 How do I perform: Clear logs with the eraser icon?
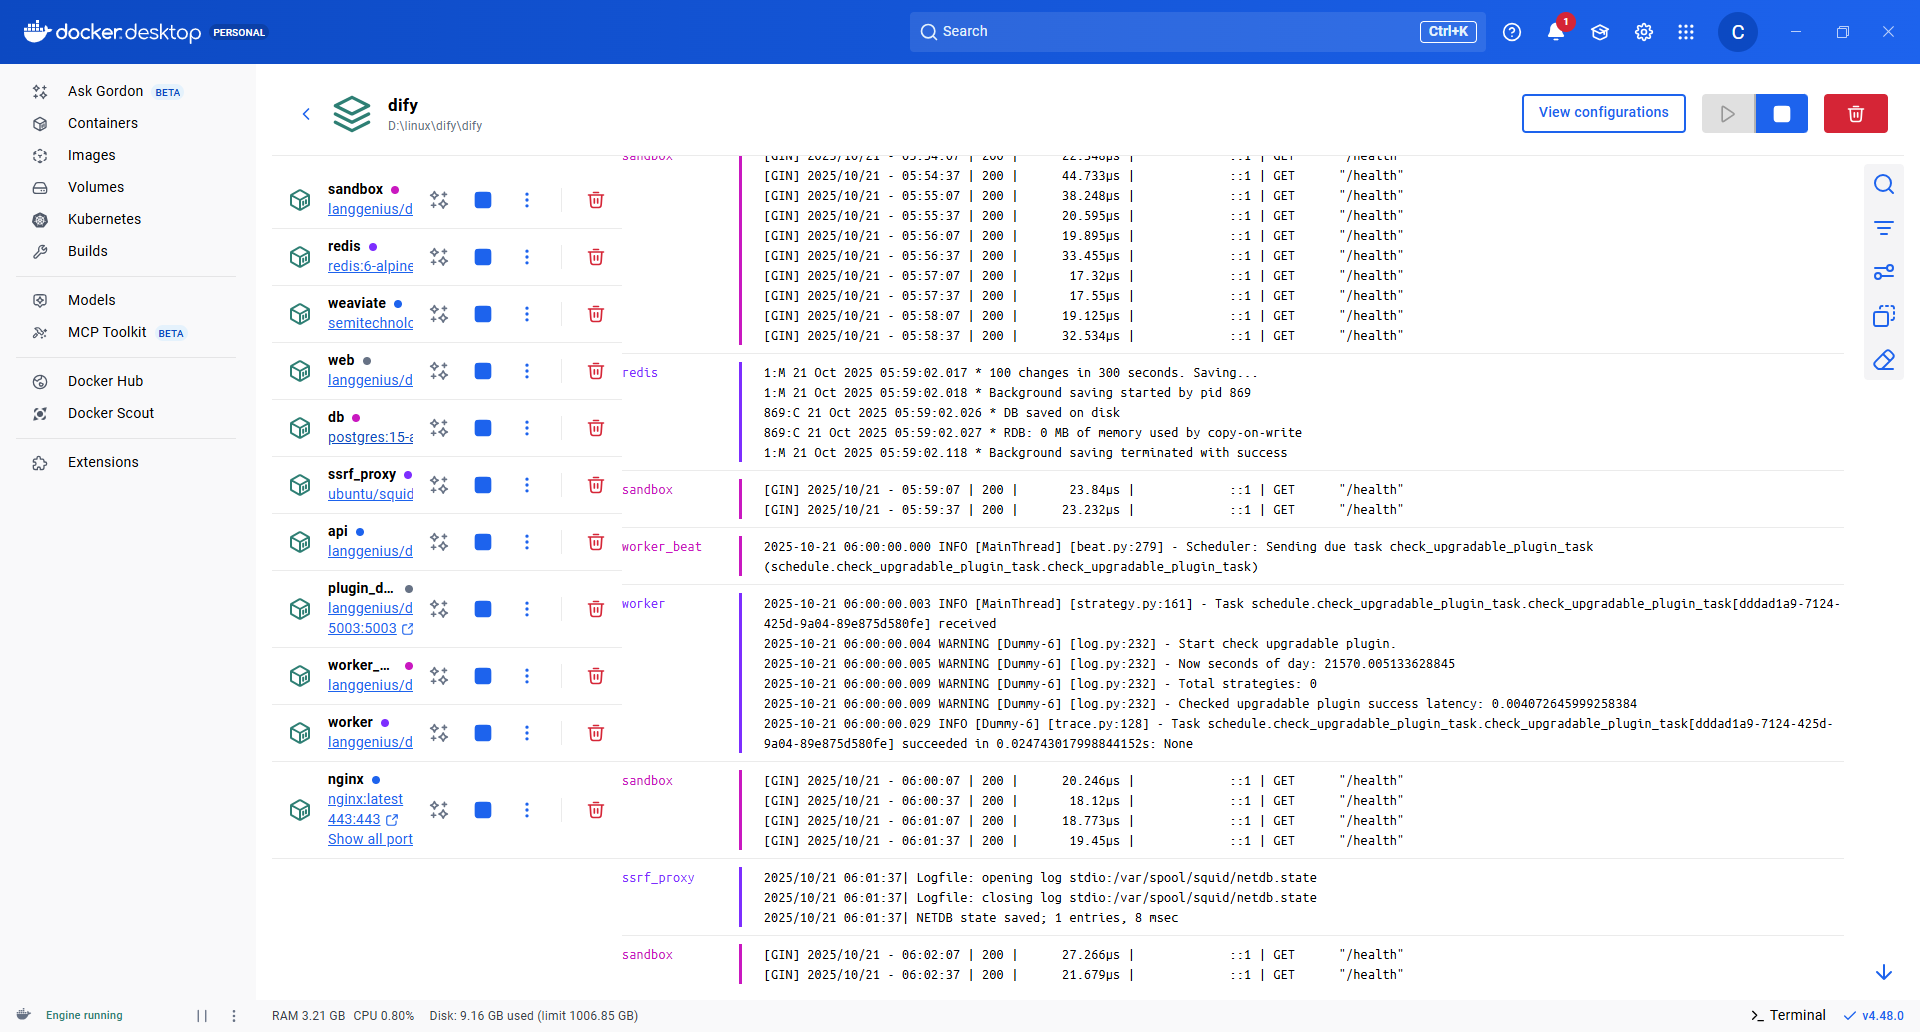(1883, 360)
